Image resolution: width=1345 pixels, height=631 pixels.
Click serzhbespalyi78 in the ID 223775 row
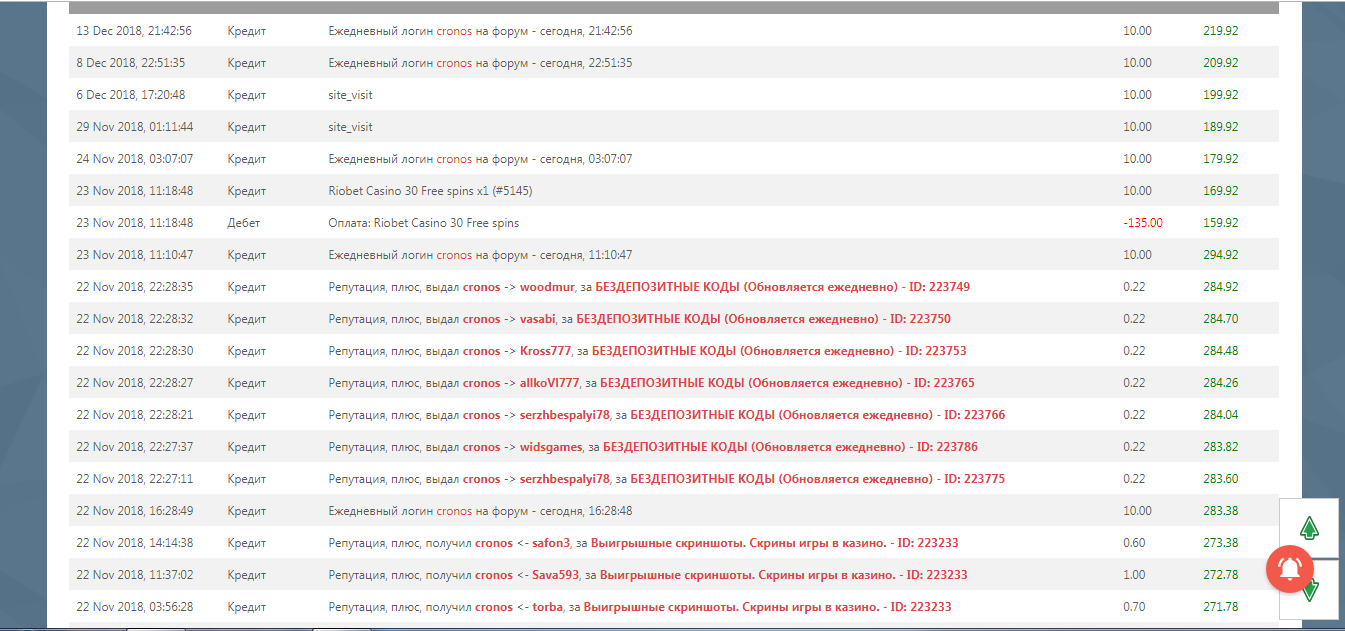(564, 479)
